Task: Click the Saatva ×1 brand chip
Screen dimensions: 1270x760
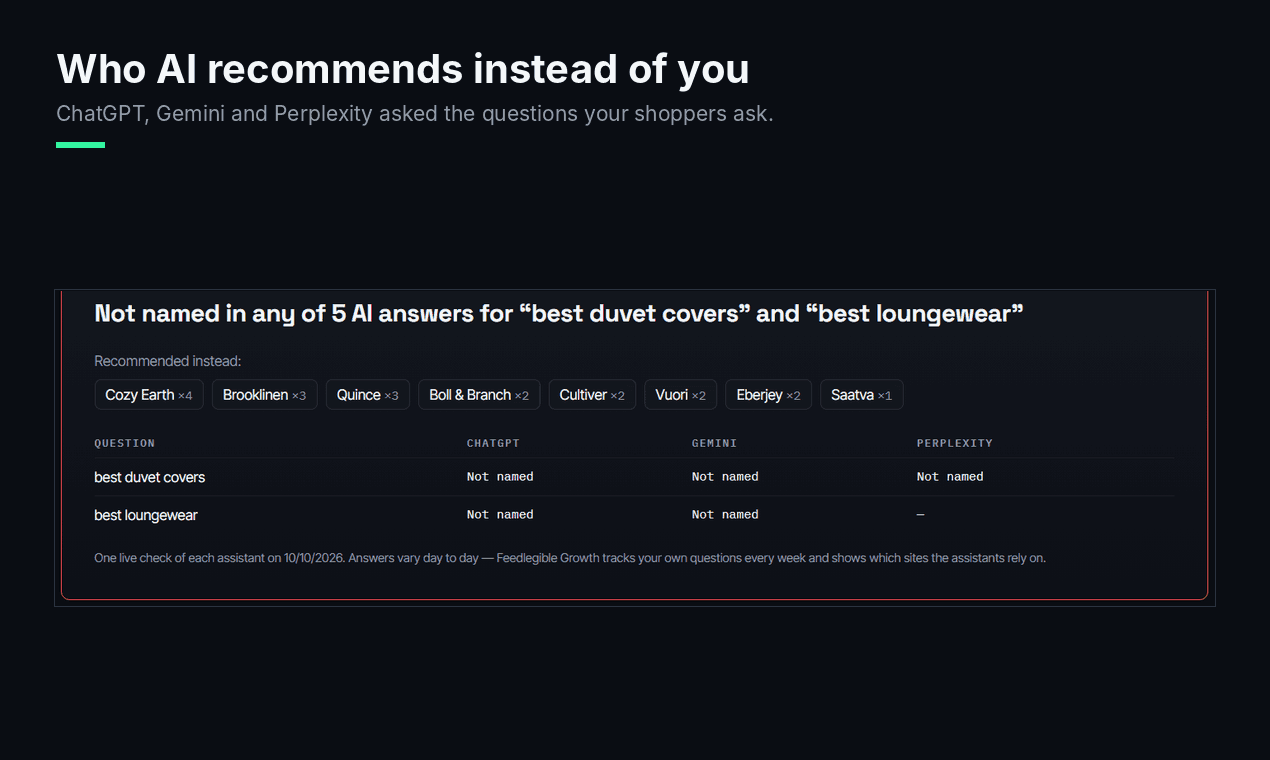Action: tap(862, 395)
